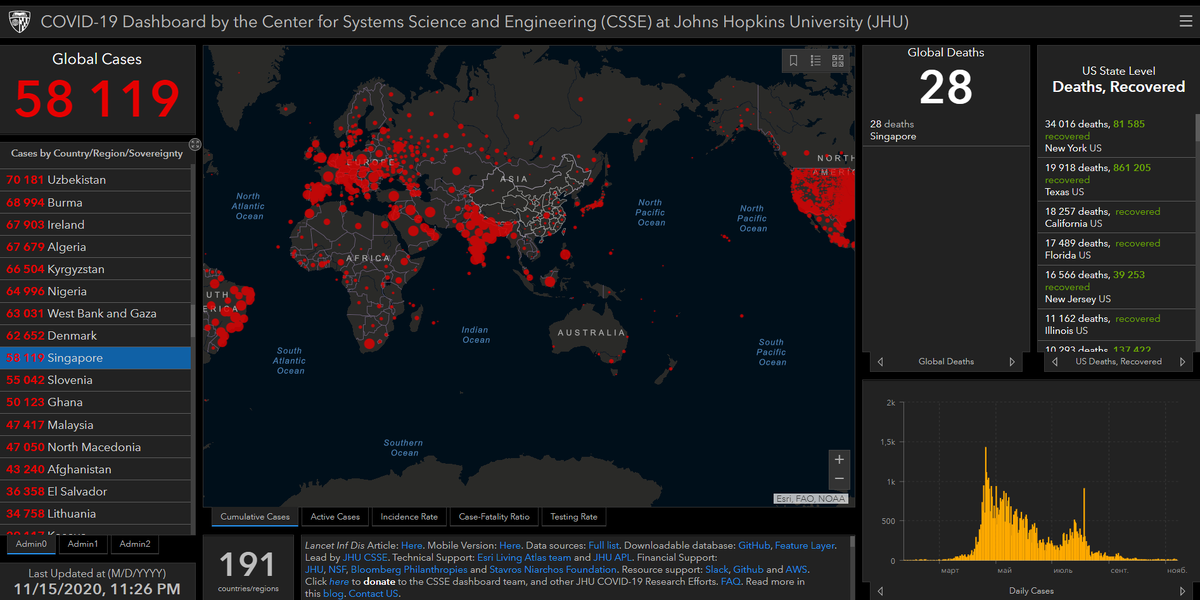Select Ireland in the country cases list

pyautogui.click(x=97, y=222)
